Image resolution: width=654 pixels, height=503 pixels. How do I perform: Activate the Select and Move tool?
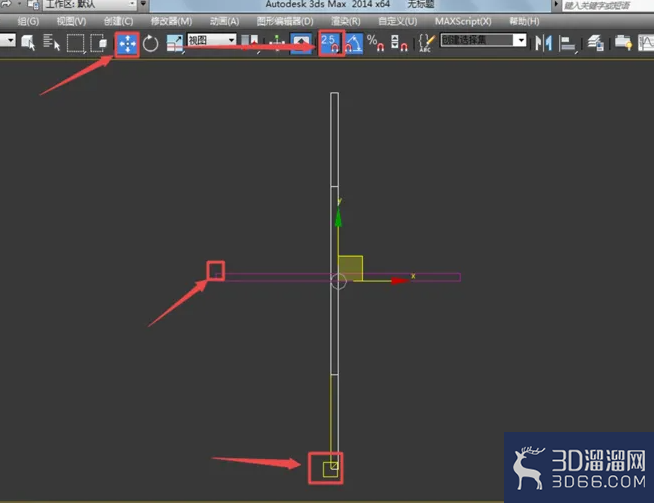tap(127, 44)
